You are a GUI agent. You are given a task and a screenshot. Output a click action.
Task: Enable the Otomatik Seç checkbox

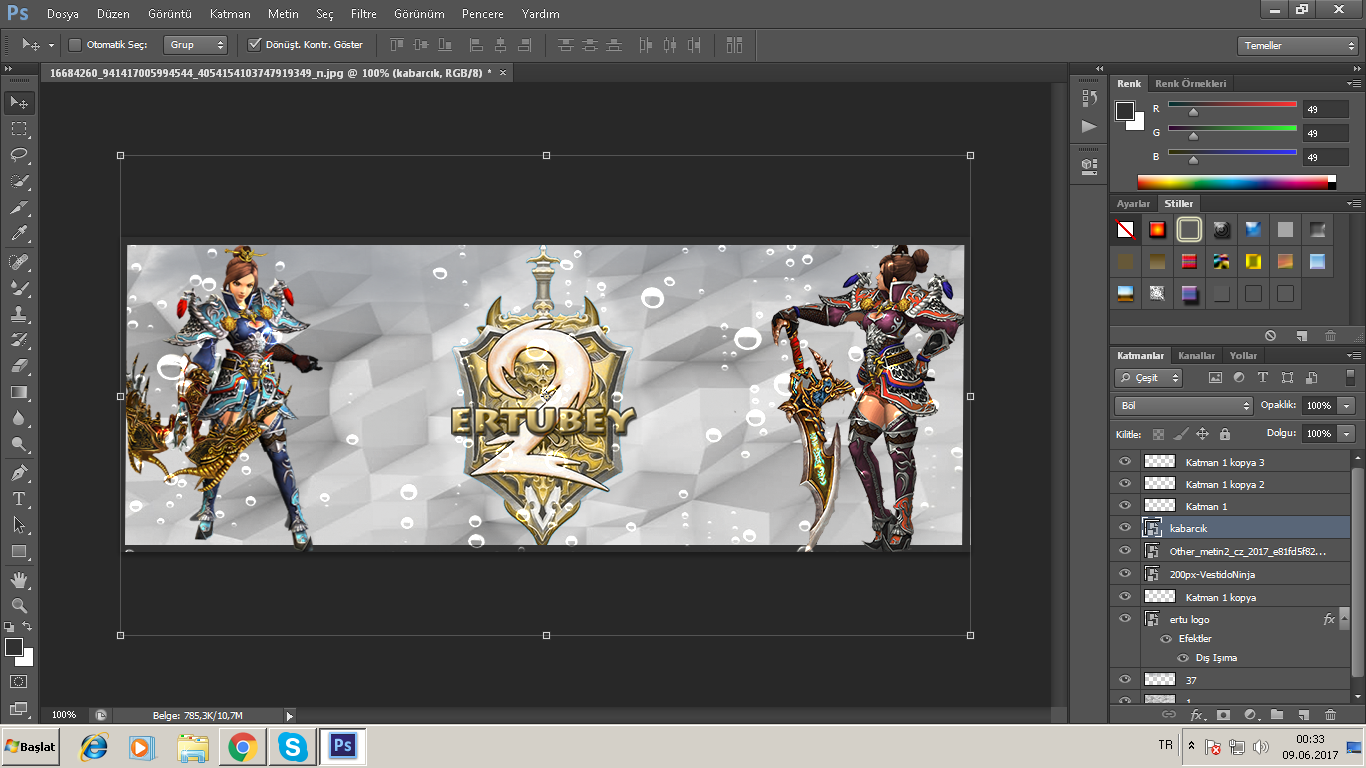(75, 45)
